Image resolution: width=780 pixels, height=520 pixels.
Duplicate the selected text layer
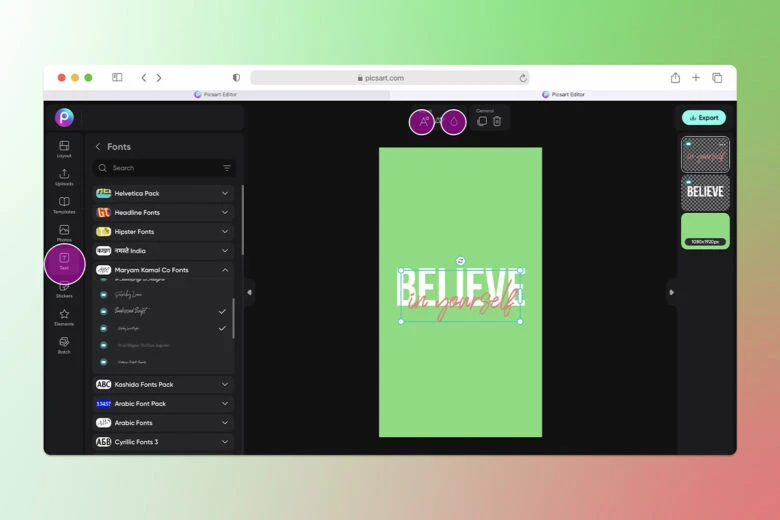[x=482, y=121]
